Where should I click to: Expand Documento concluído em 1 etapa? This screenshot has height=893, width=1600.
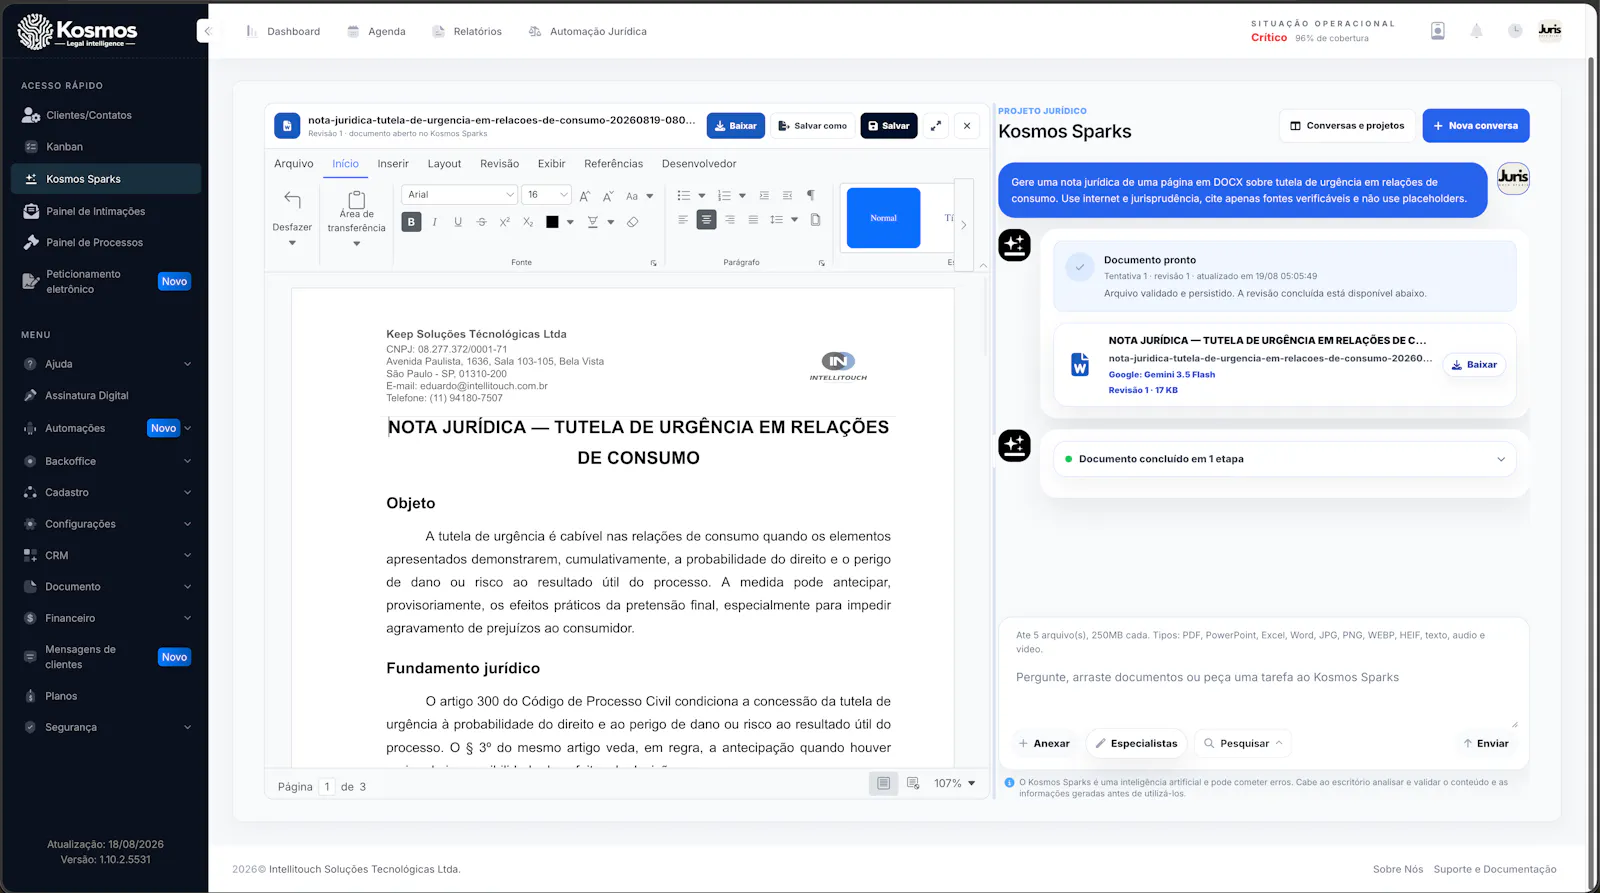pyautogui.click(x=1285, y=459)
